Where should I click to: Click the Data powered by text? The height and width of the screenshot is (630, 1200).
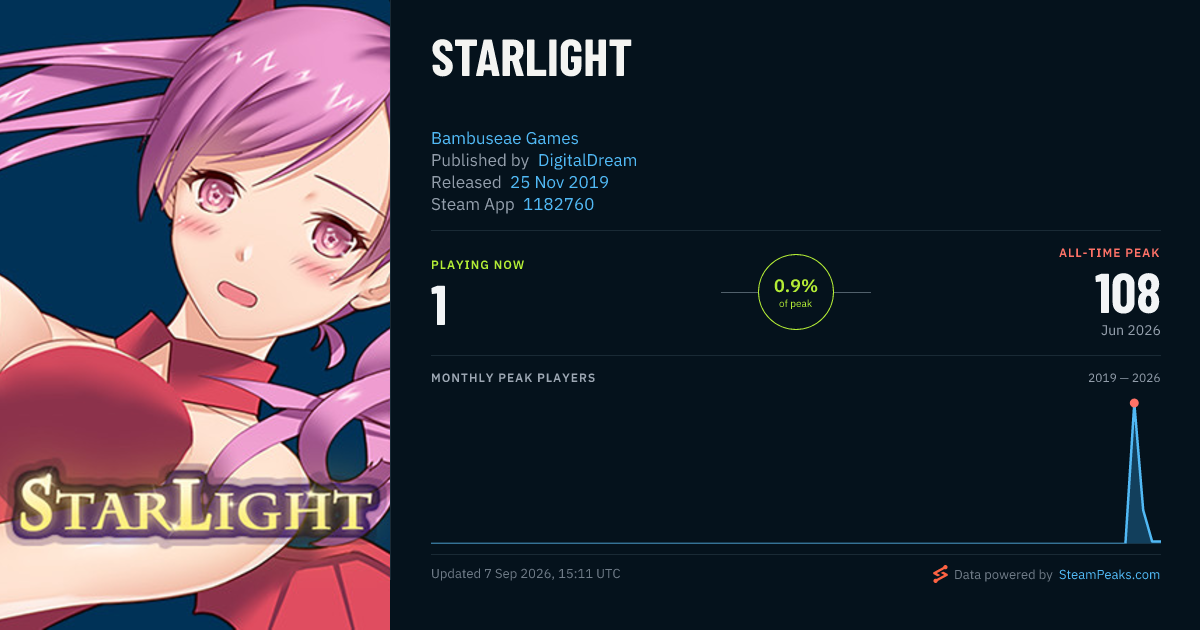pyautogui.click(x=1003, y=575)
